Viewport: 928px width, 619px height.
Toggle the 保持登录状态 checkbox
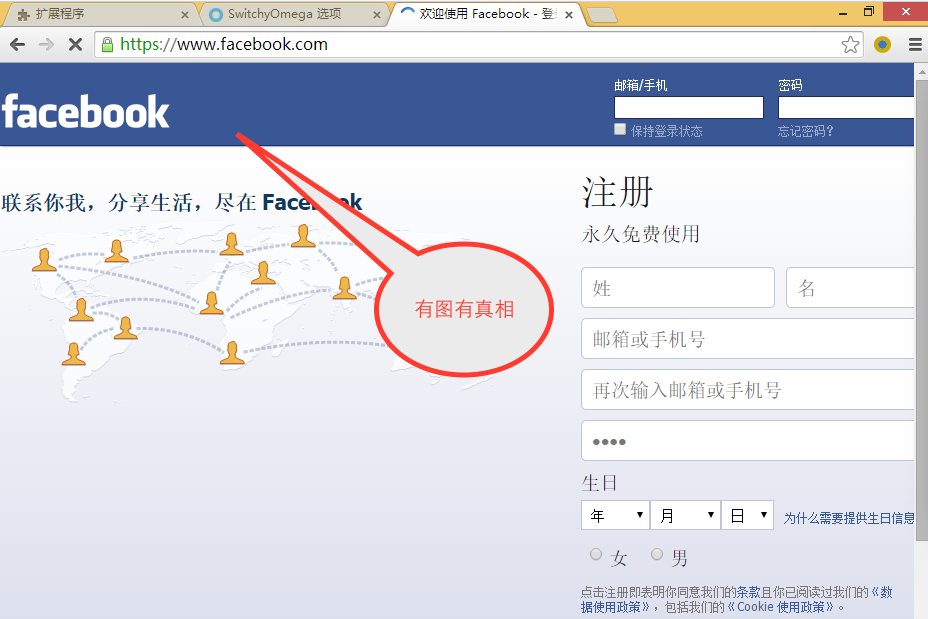click(x=620, y=129)
